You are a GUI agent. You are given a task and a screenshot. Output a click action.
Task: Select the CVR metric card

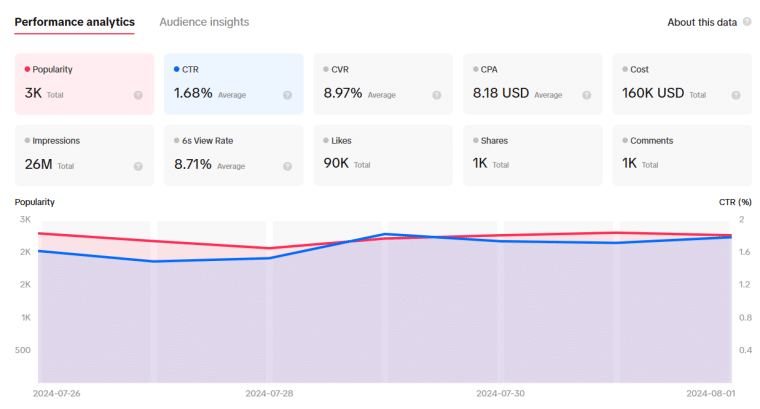click(x=383, y=84)
